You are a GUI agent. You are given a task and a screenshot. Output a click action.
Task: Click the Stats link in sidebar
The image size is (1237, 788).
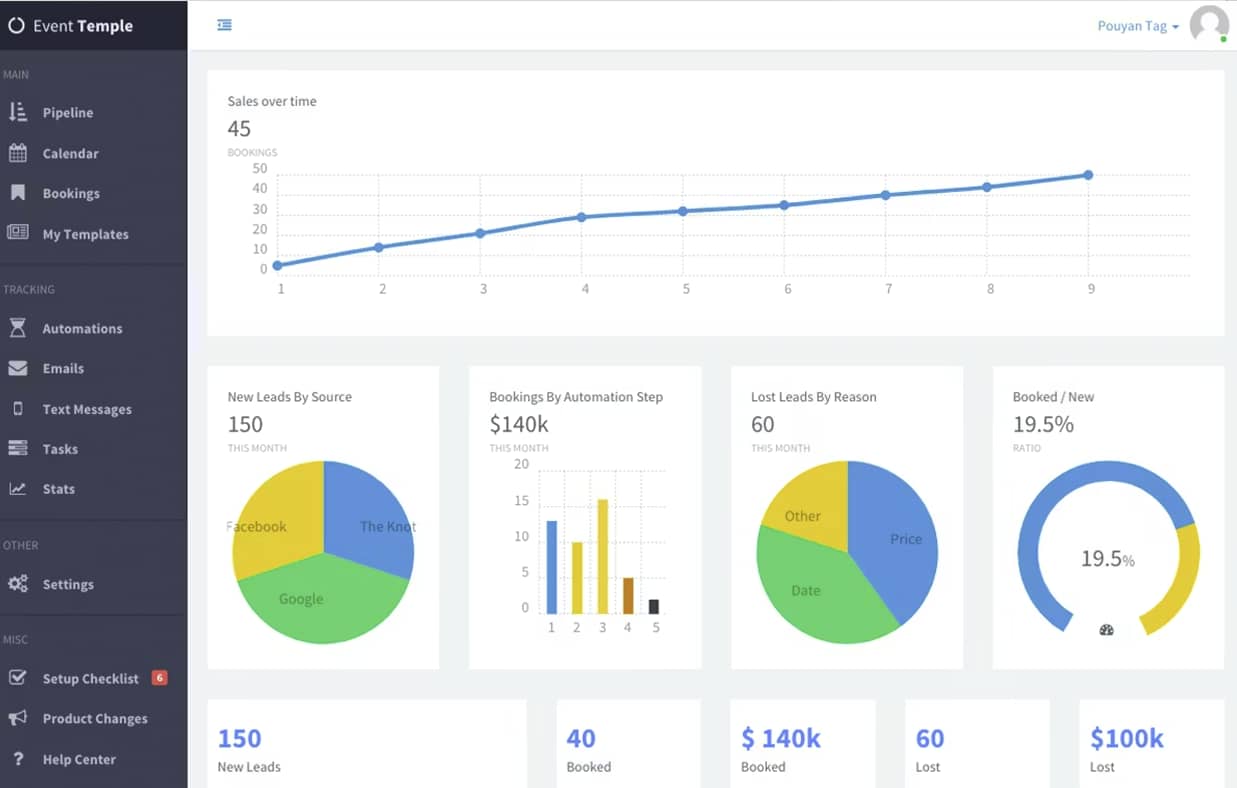[58, 489]
